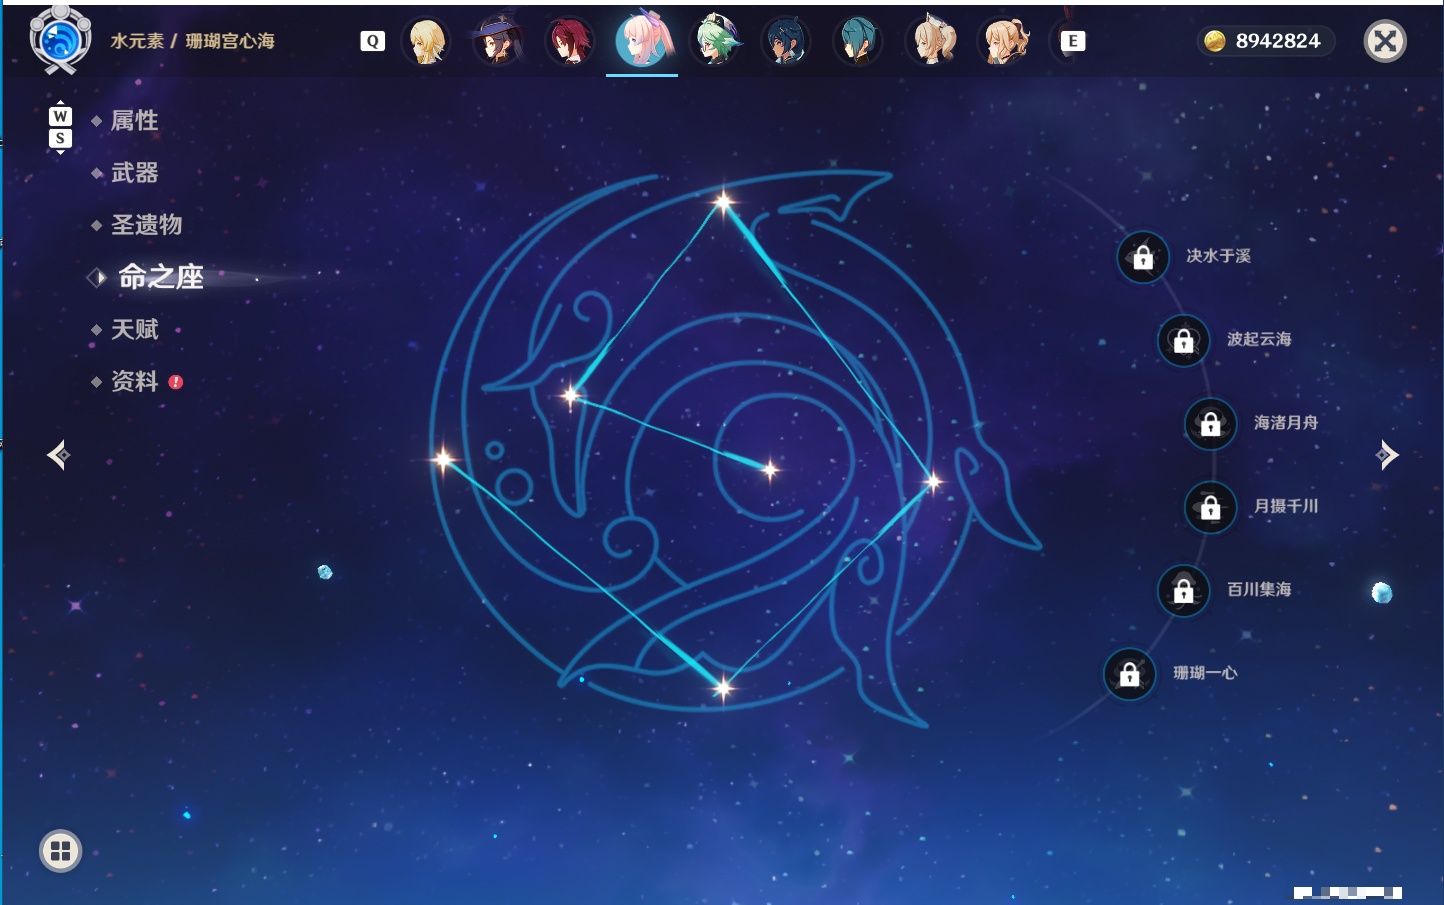Open the 资料 profile menu
Screen dimensions: 1444x905
[134, 381]
